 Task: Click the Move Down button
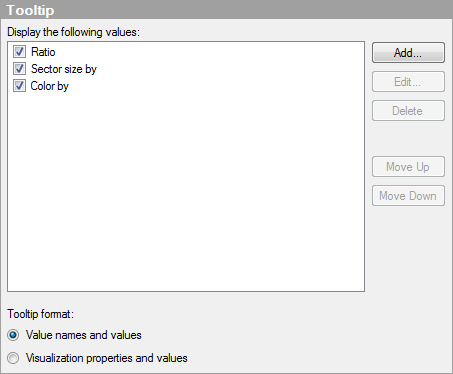click(x=408, y=196)
